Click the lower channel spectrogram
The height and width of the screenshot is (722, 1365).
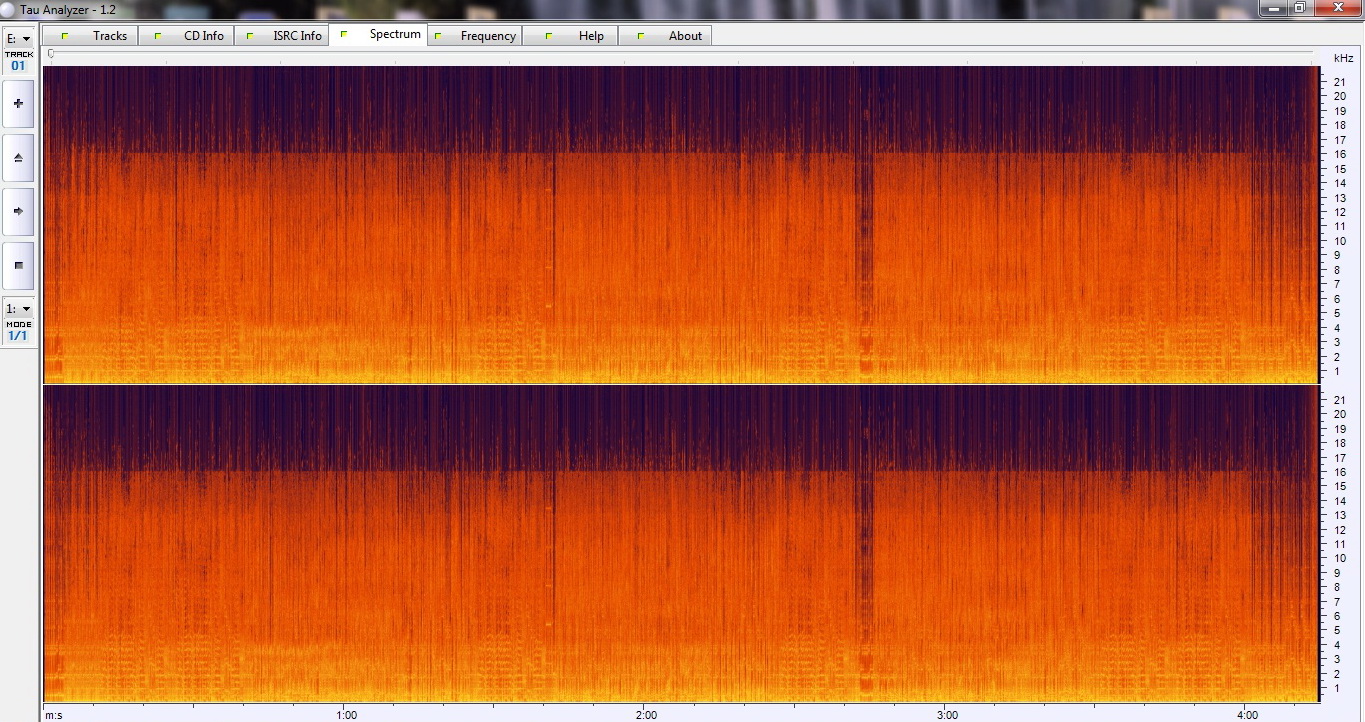(x=682, y=544)
